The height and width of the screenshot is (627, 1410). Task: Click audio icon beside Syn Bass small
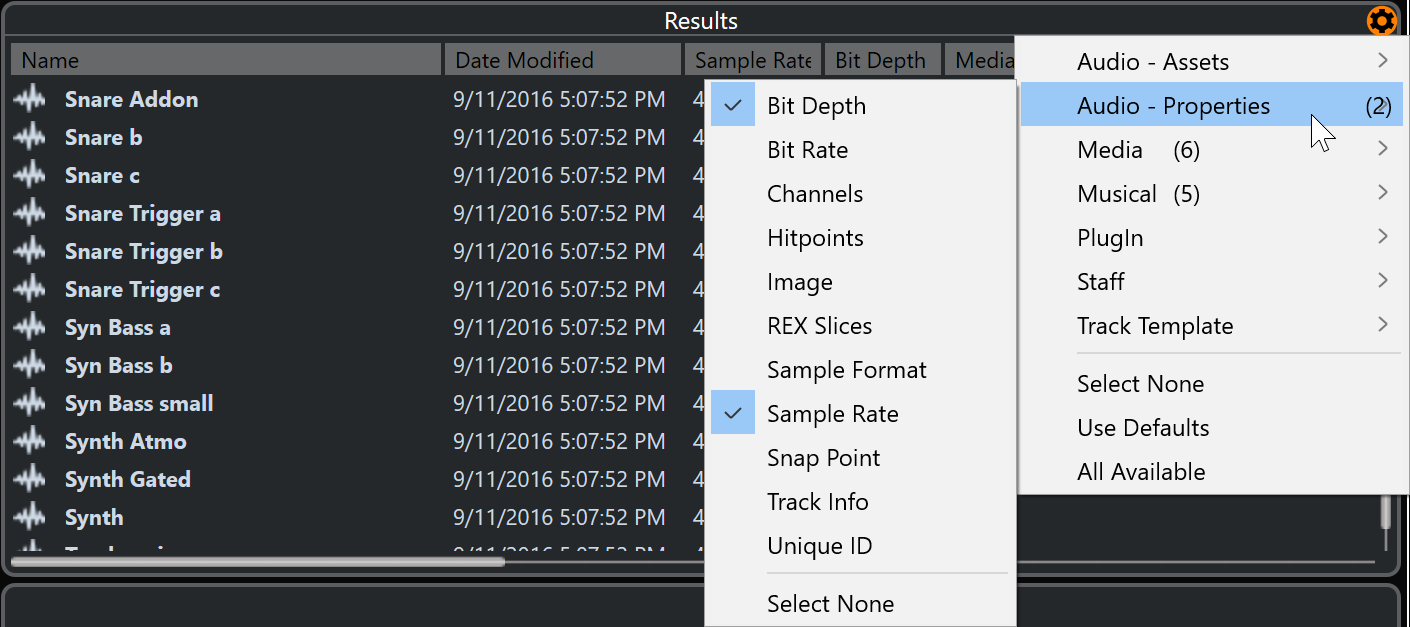pos(31,403)
